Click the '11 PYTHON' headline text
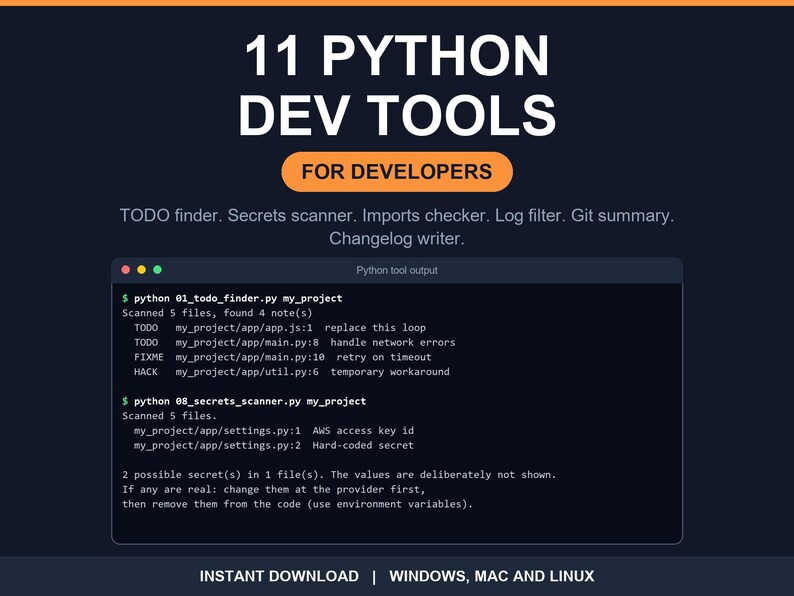This screenshot has height=596, width=794. point(397,56)
